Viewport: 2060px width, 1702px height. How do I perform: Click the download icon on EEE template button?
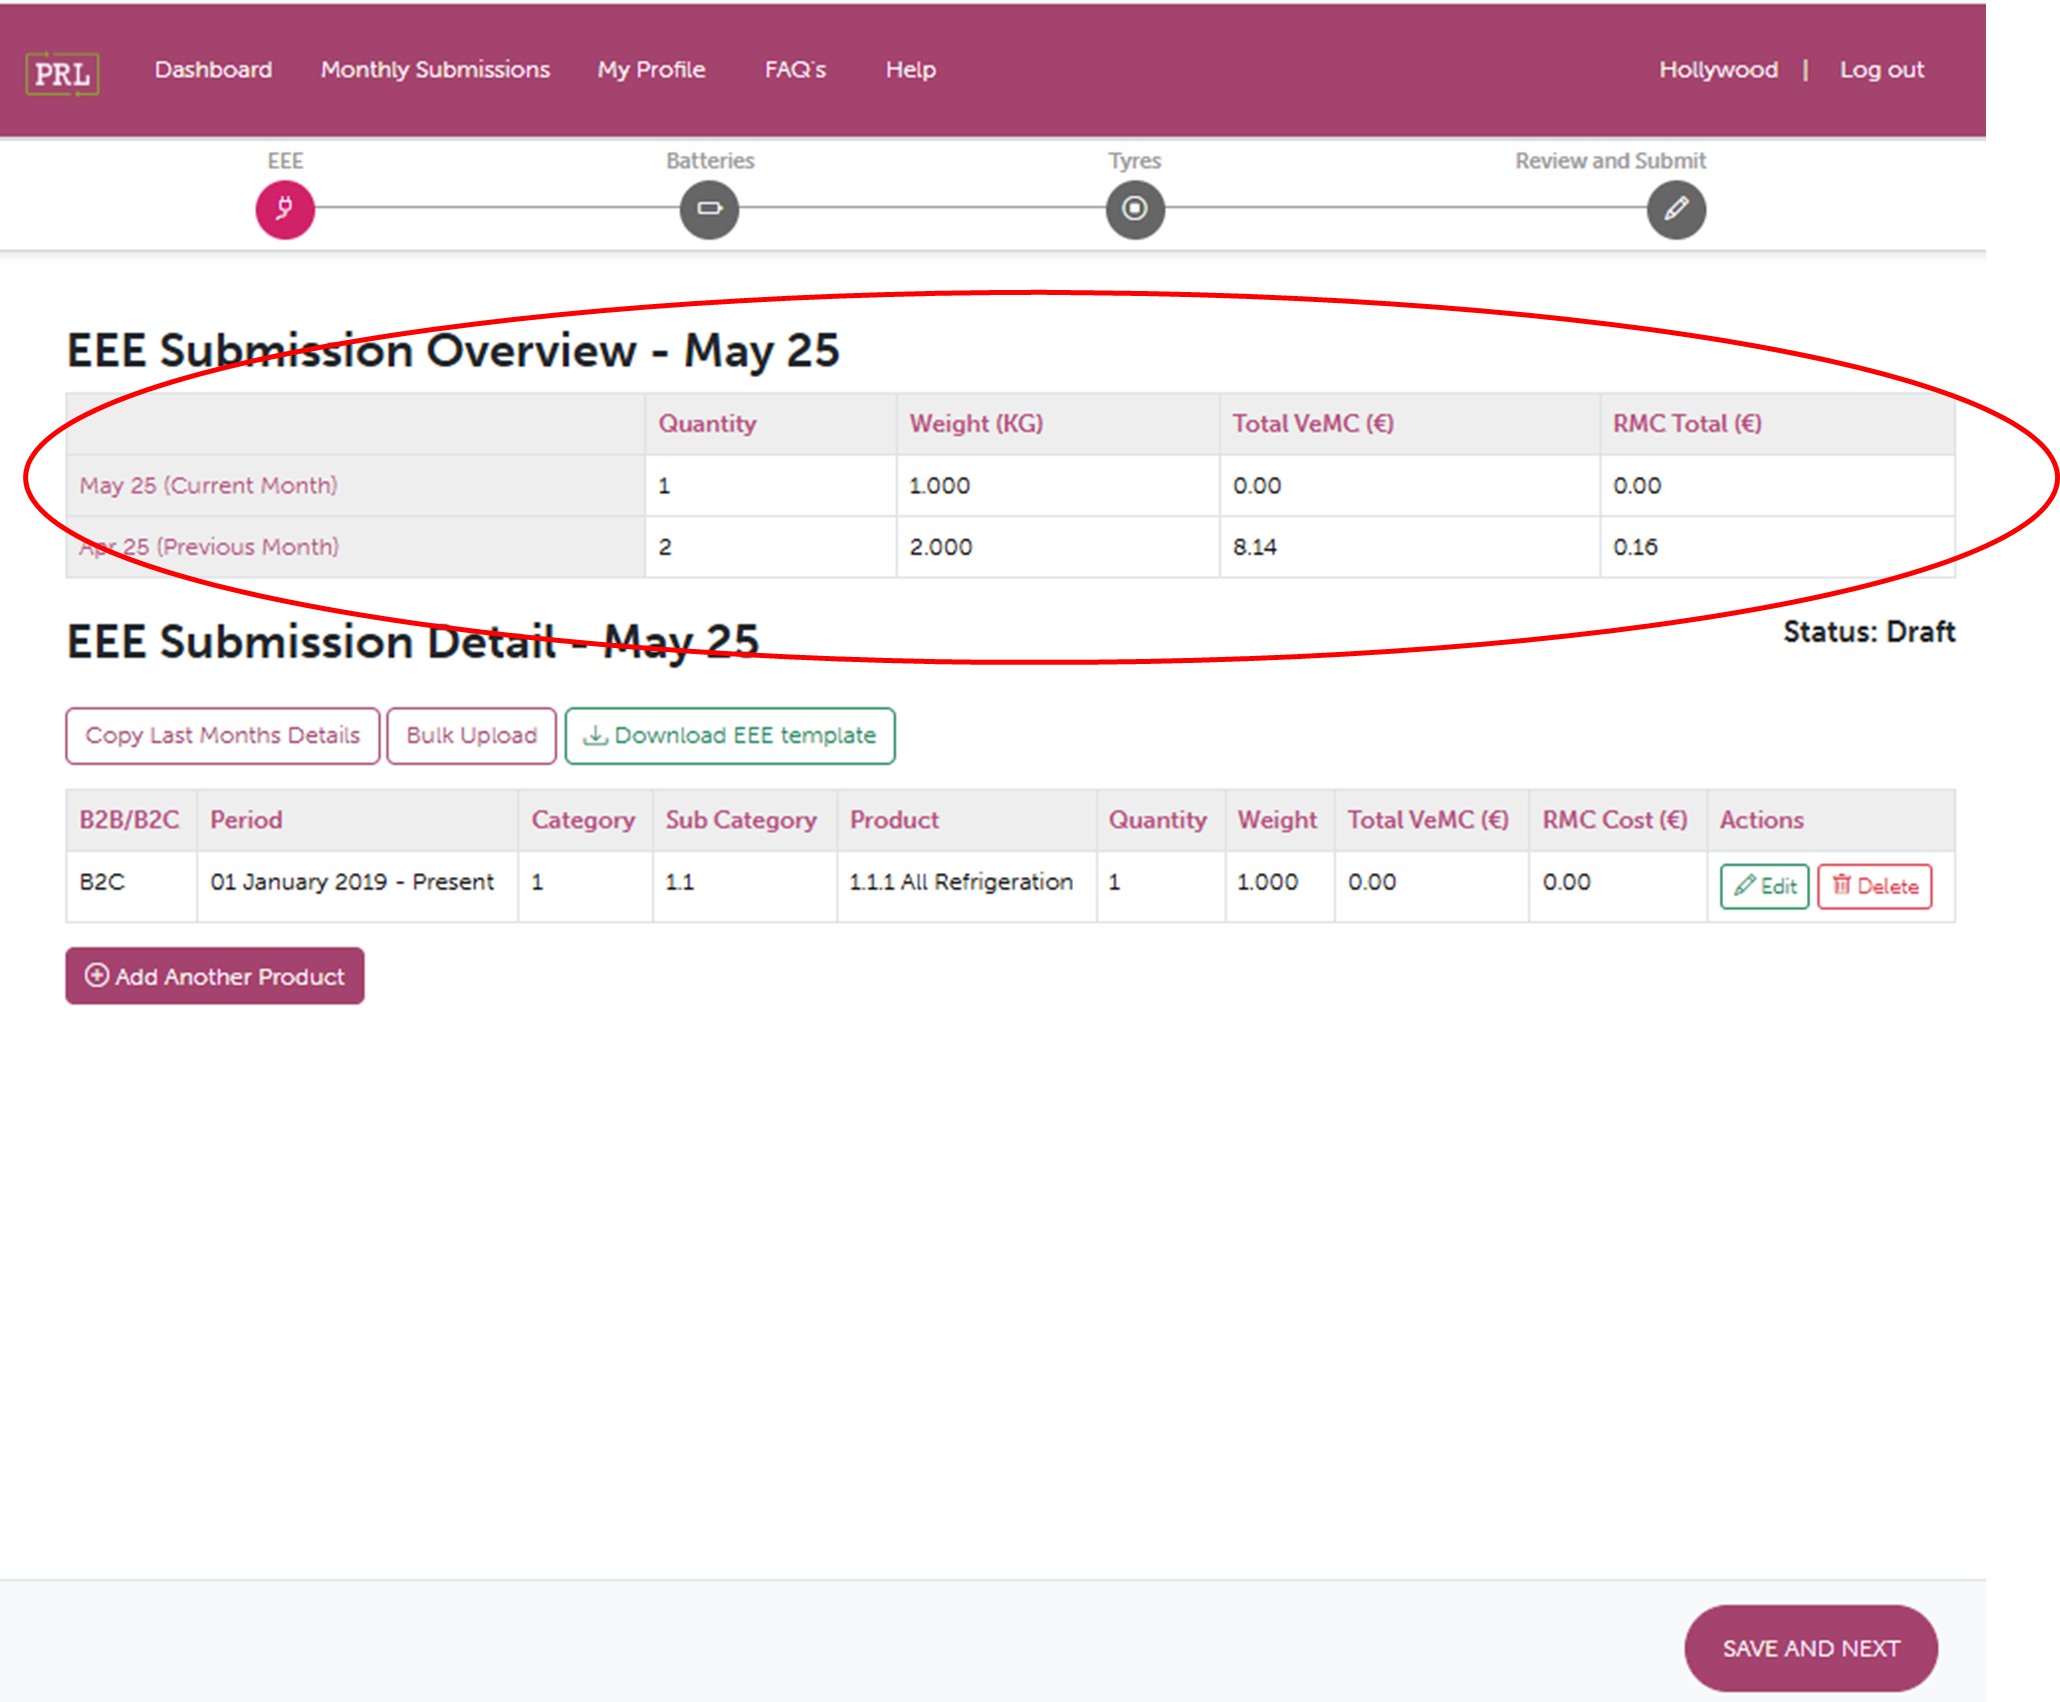(x=595, y=735)
